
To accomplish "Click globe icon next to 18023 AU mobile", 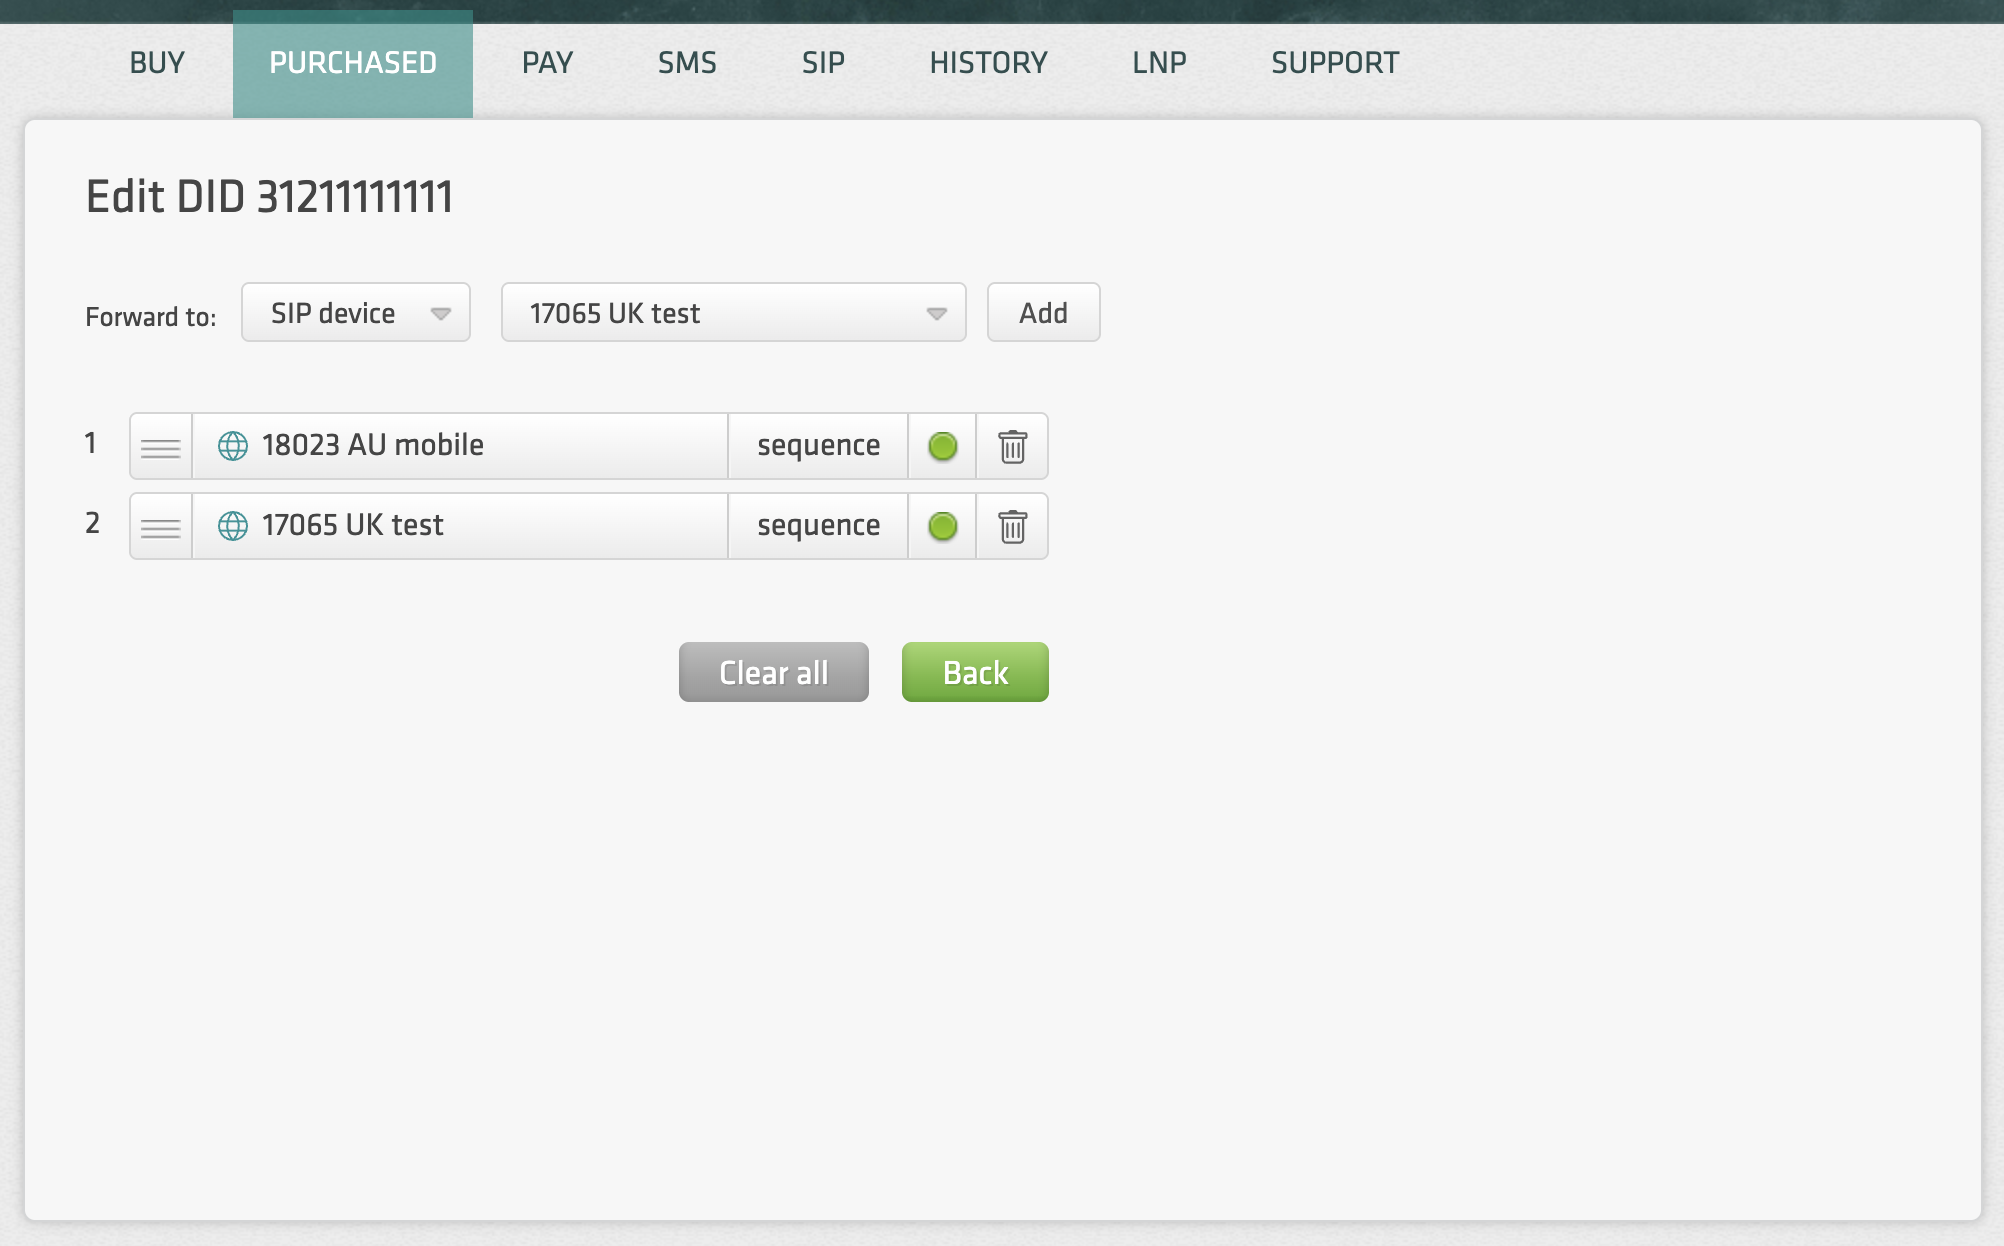I will tap(233, 446).
